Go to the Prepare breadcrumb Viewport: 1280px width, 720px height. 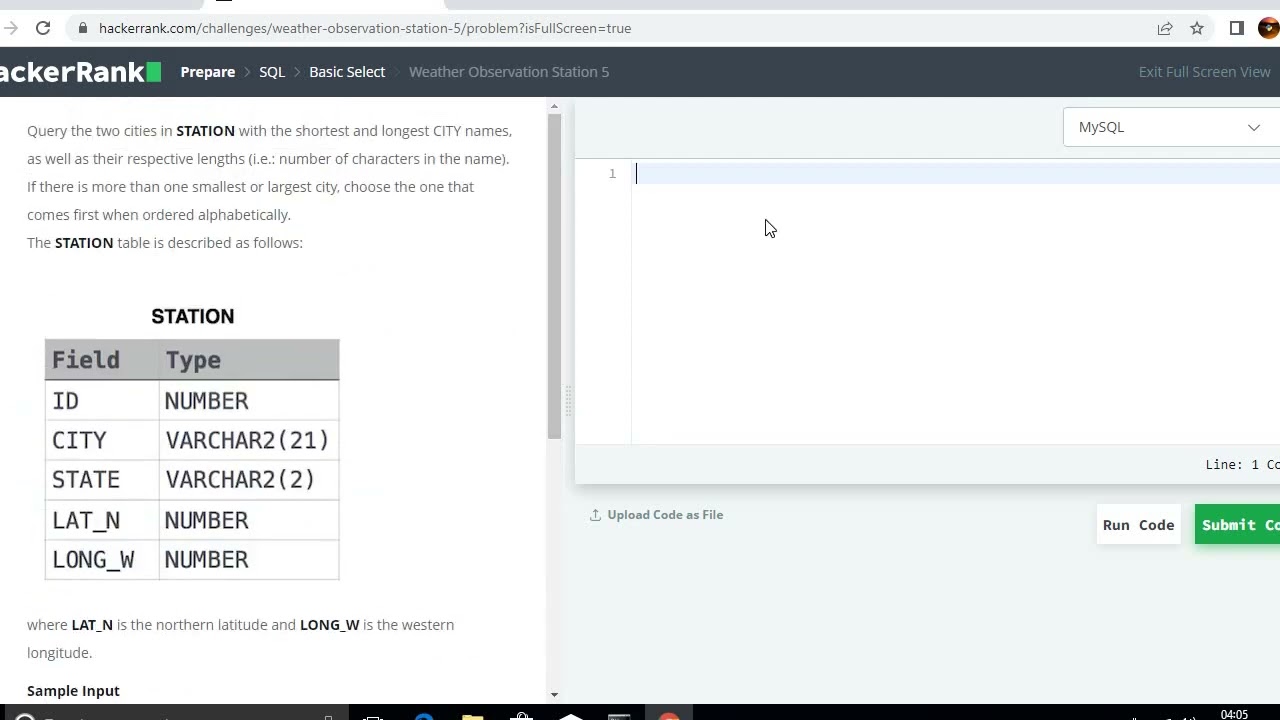208,72
